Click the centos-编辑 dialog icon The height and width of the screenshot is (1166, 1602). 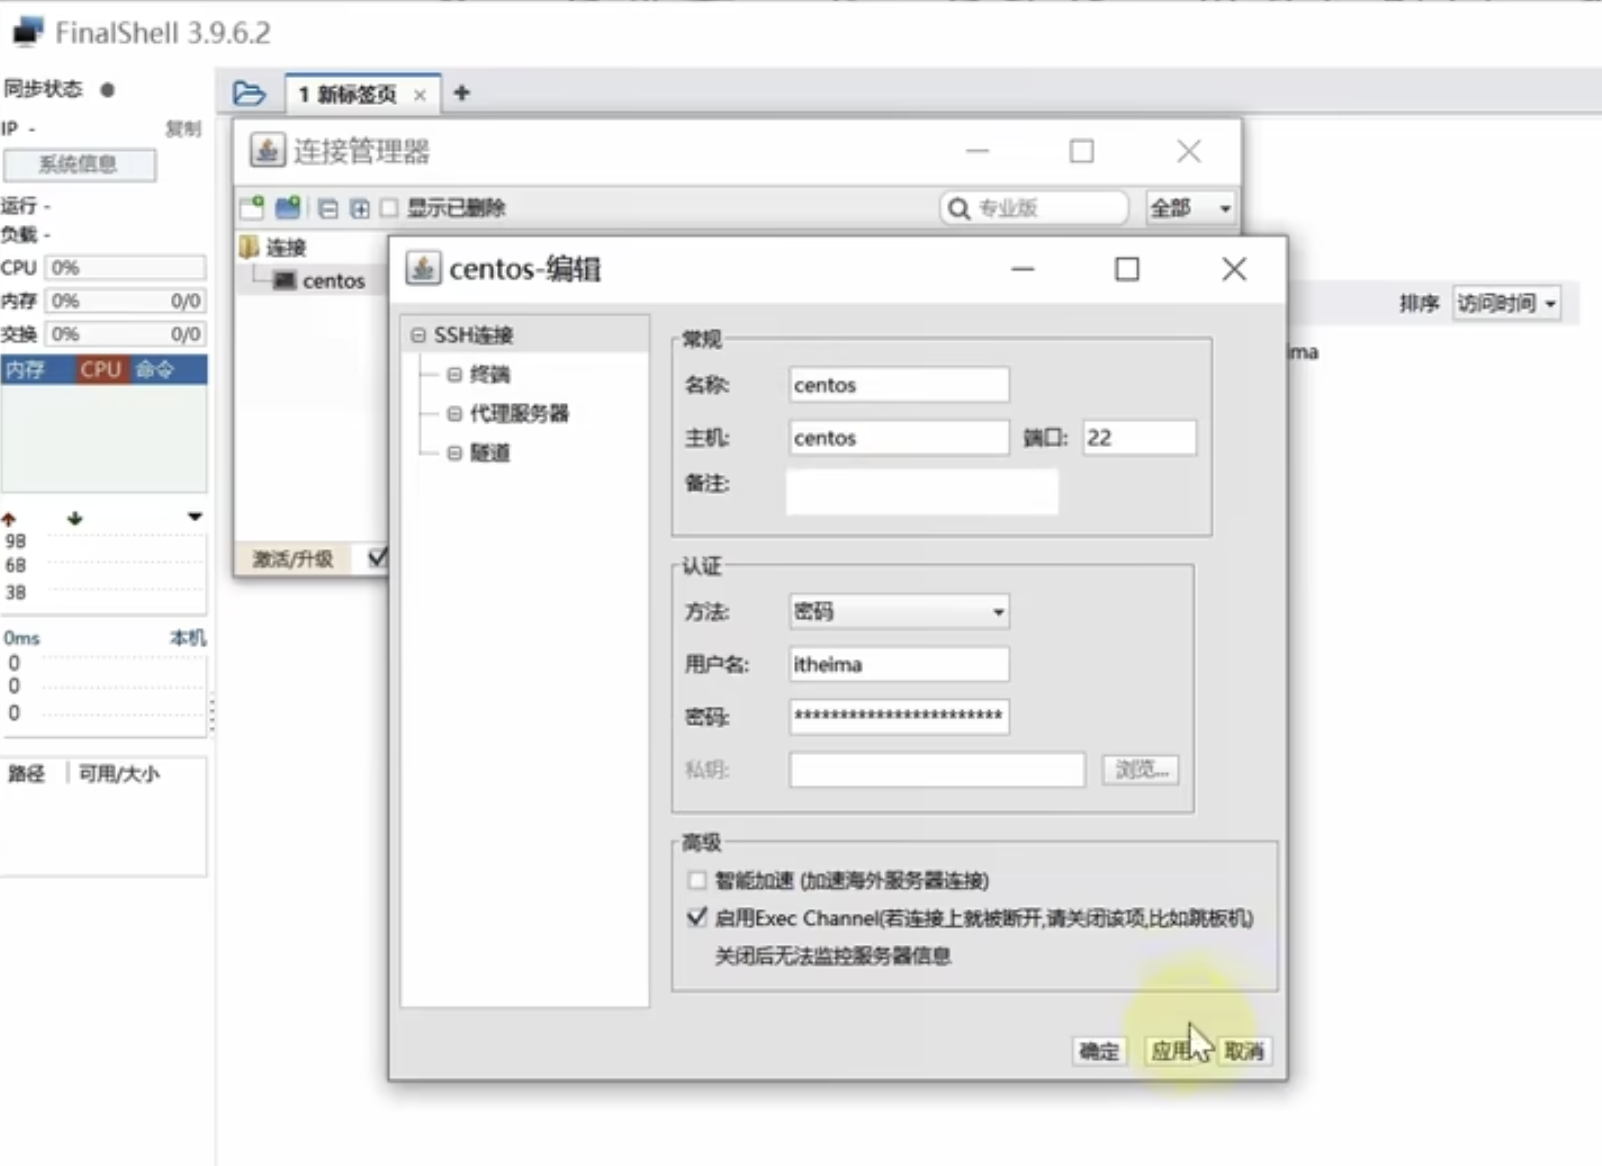coord(423,268)
